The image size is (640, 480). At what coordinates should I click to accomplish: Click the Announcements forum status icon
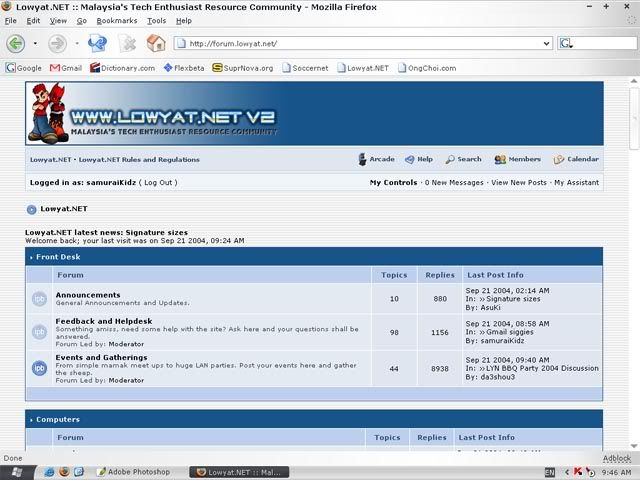click(40, 299)
